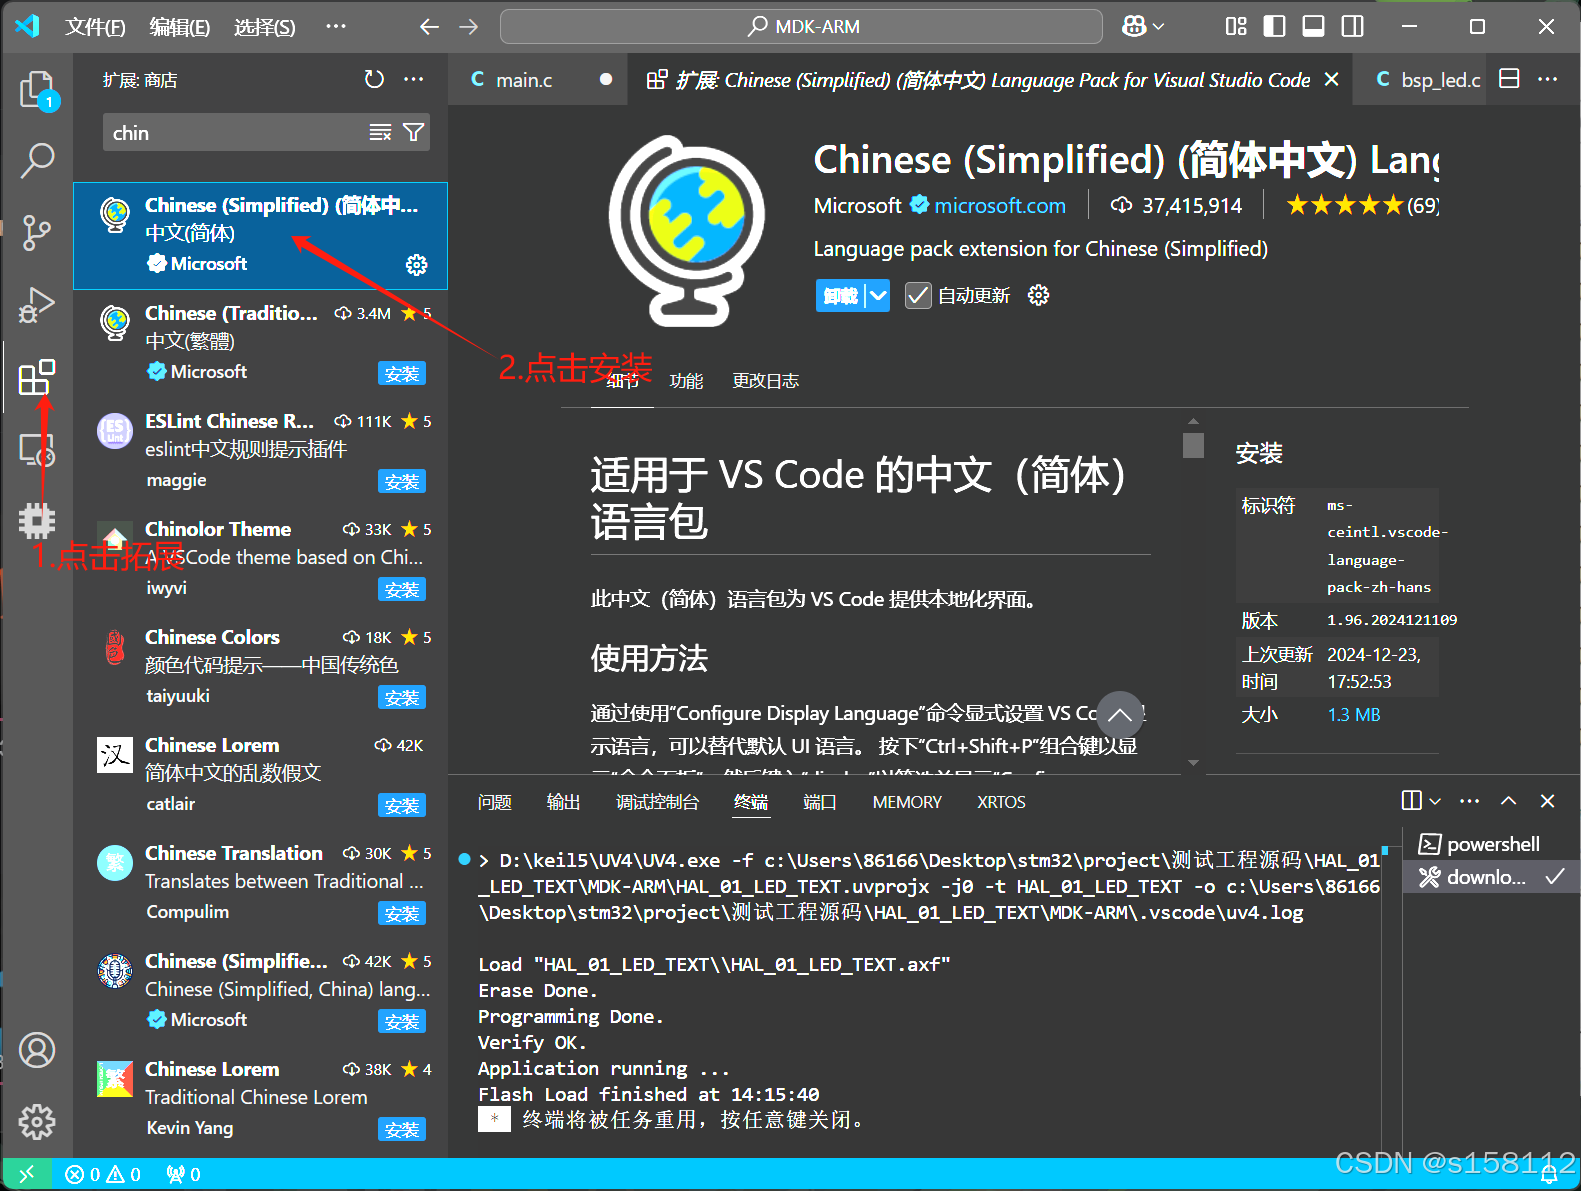Switch to the MEMORY panel tab

pyautogui.click(x=907, y=802)
